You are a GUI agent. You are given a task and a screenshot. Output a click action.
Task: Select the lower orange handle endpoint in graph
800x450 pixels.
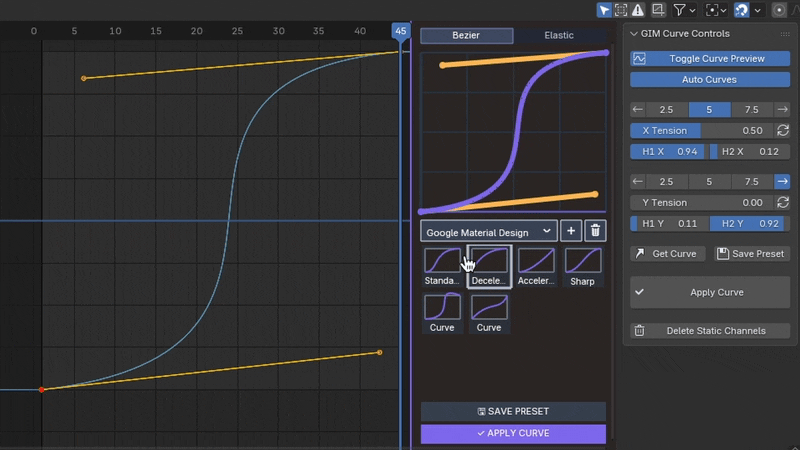click(380, 353)
